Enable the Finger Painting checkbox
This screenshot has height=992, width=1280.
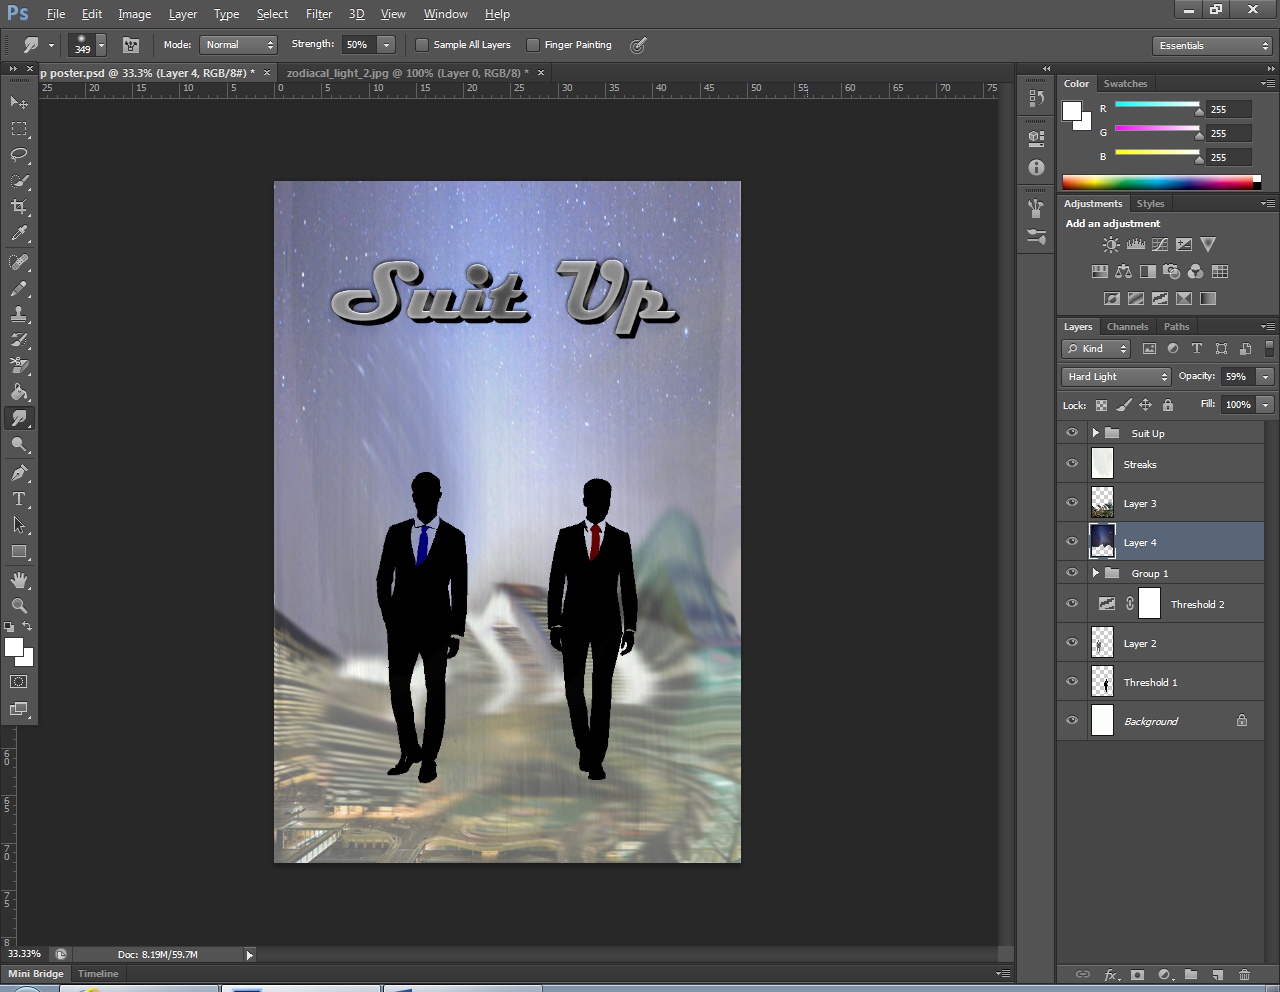[x=533, y=45]
